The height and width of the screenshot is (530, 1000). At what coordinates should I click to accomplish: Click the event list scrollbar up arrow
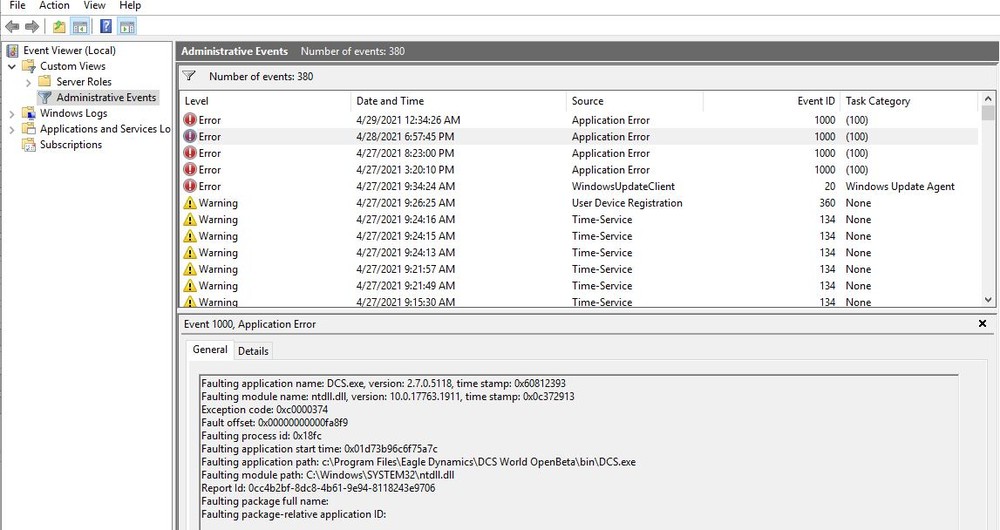(x=988, y=99)
